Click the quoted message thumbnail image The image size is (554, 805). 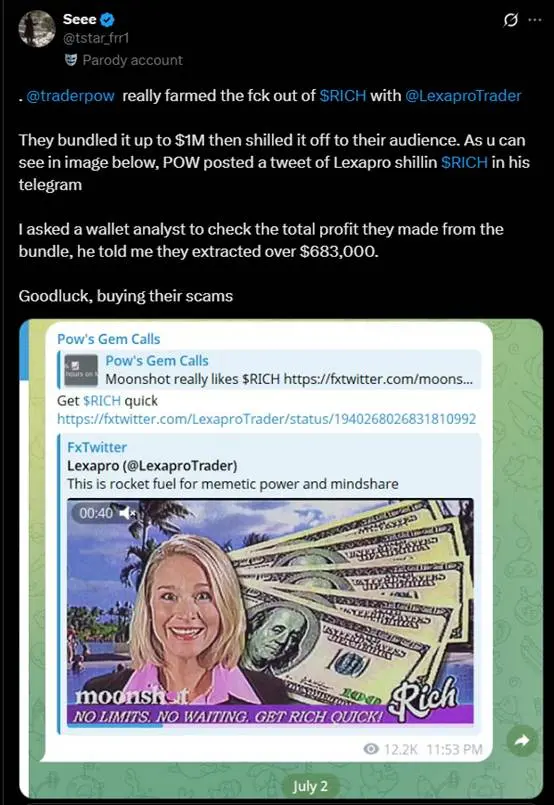point(81,370)
